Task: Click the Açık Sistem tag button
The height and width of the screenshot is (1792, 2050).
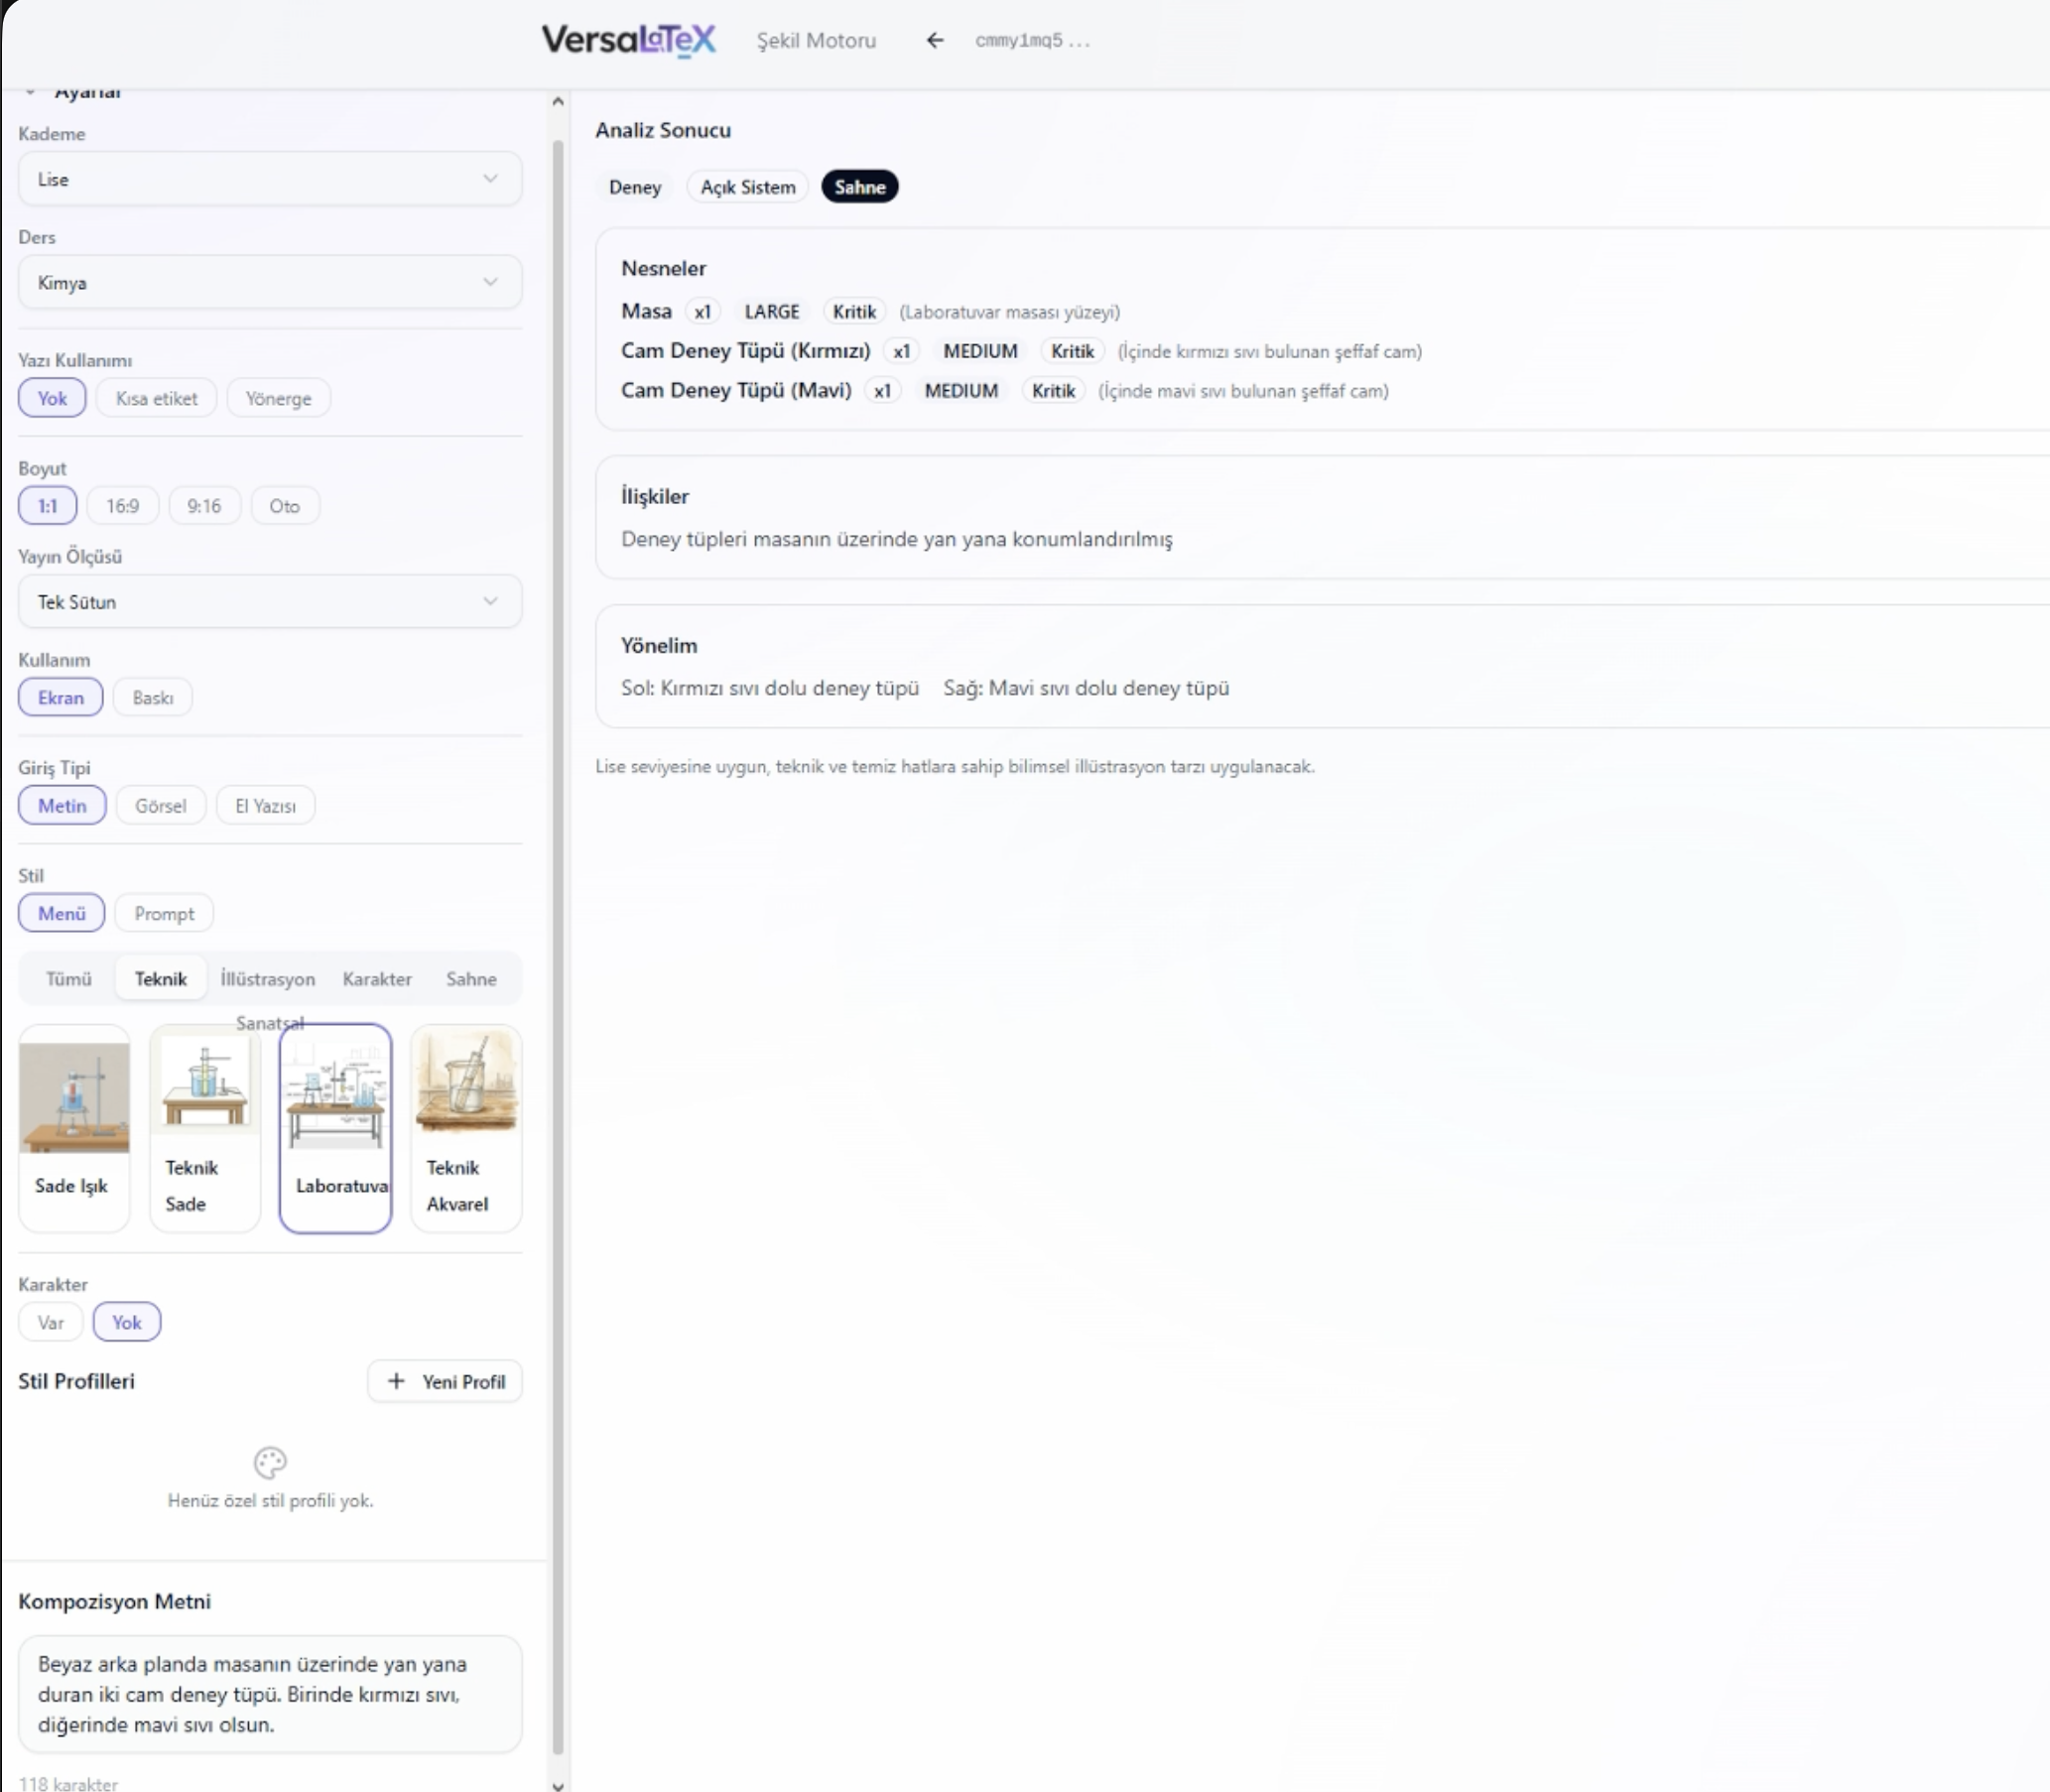Action: point(747,187)
